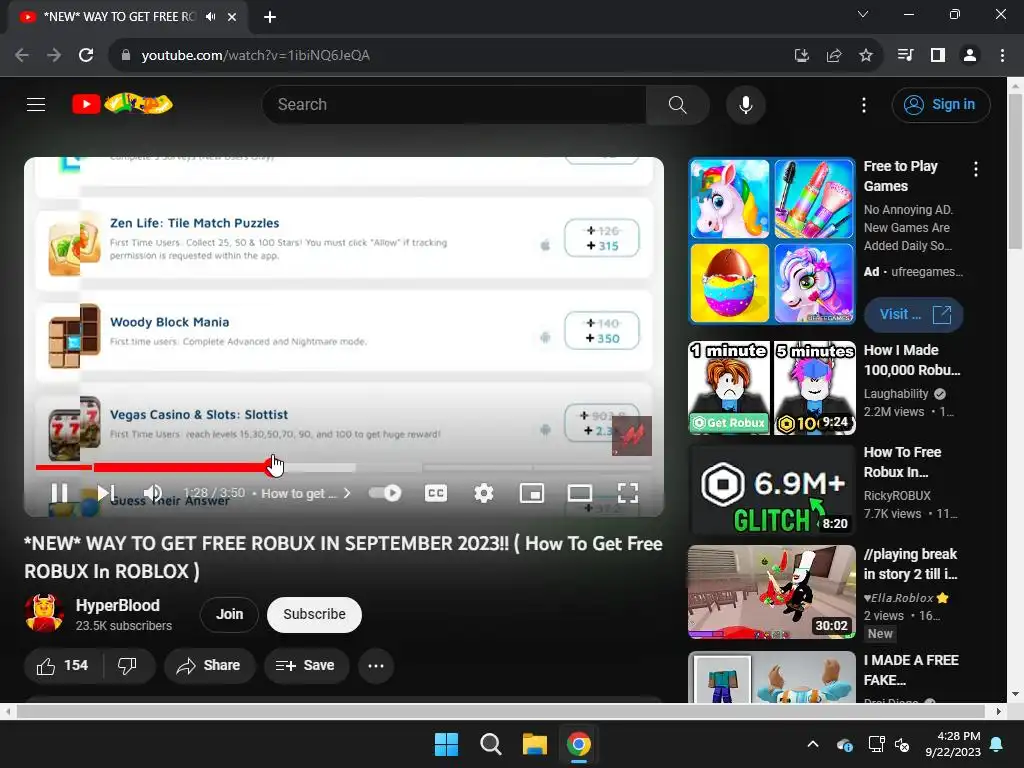Enter full screen mode
Screen dimensions: 1024x768
click(628, 493)
